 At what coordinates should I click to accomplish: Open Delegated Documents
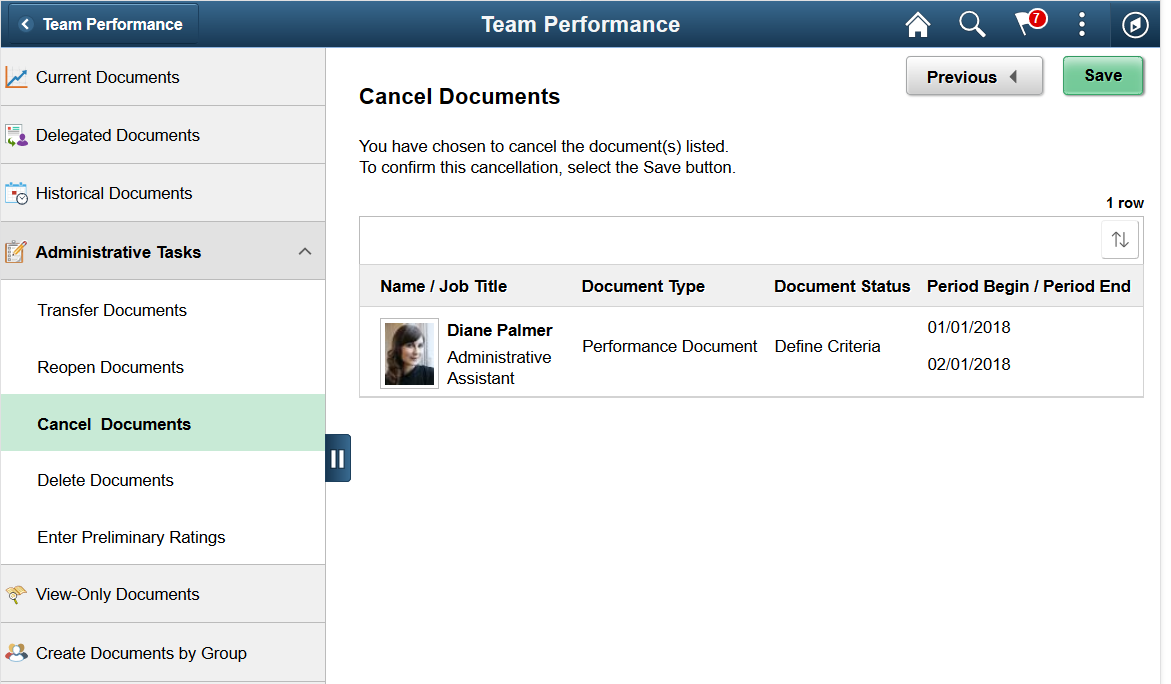163,135
